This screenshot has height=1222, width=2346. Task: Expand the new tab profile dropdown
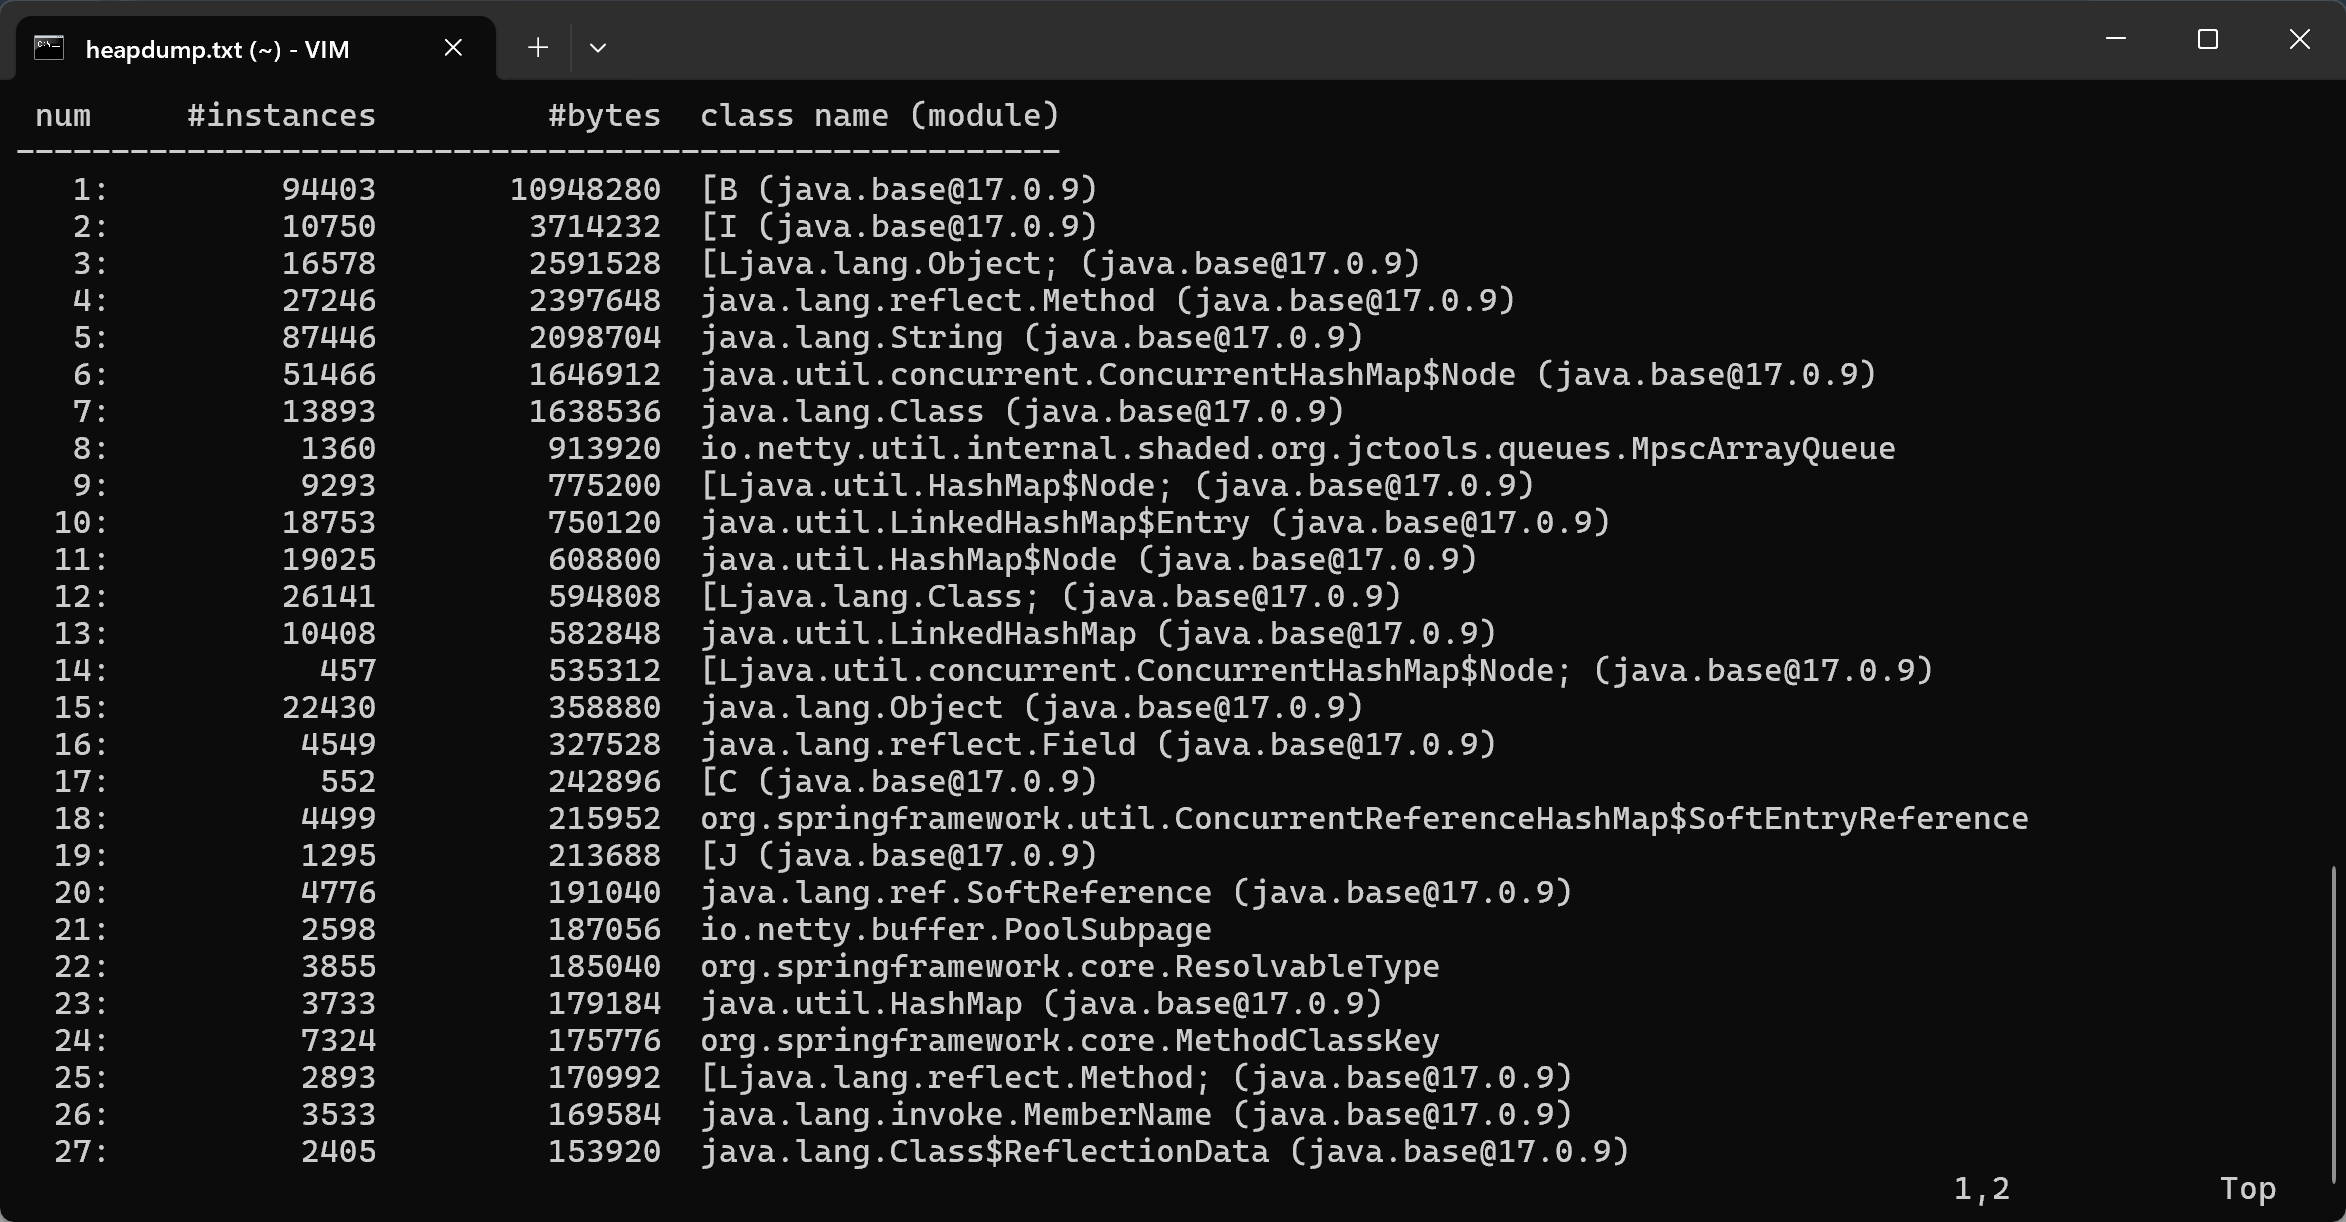pyautogui.click(x=598, y=47)
